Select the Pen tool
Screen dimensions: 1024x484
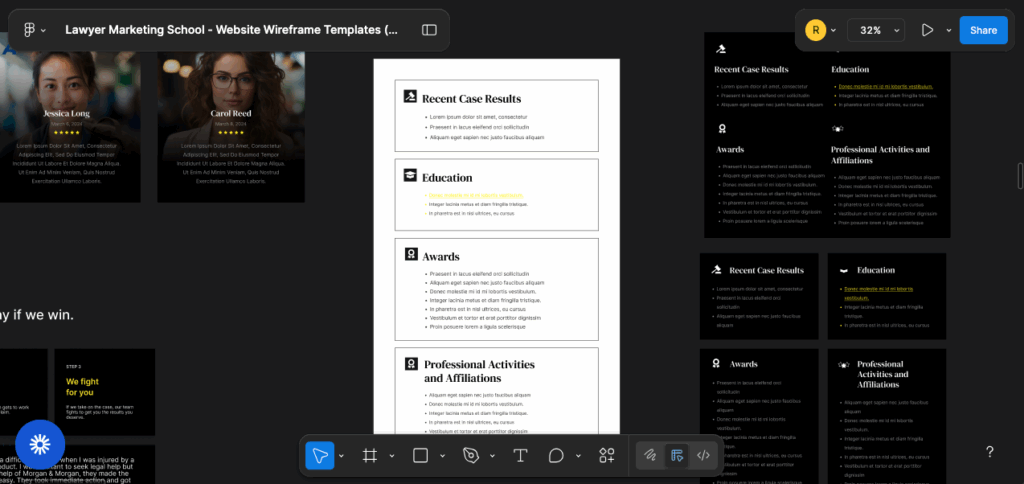point(471,456)
